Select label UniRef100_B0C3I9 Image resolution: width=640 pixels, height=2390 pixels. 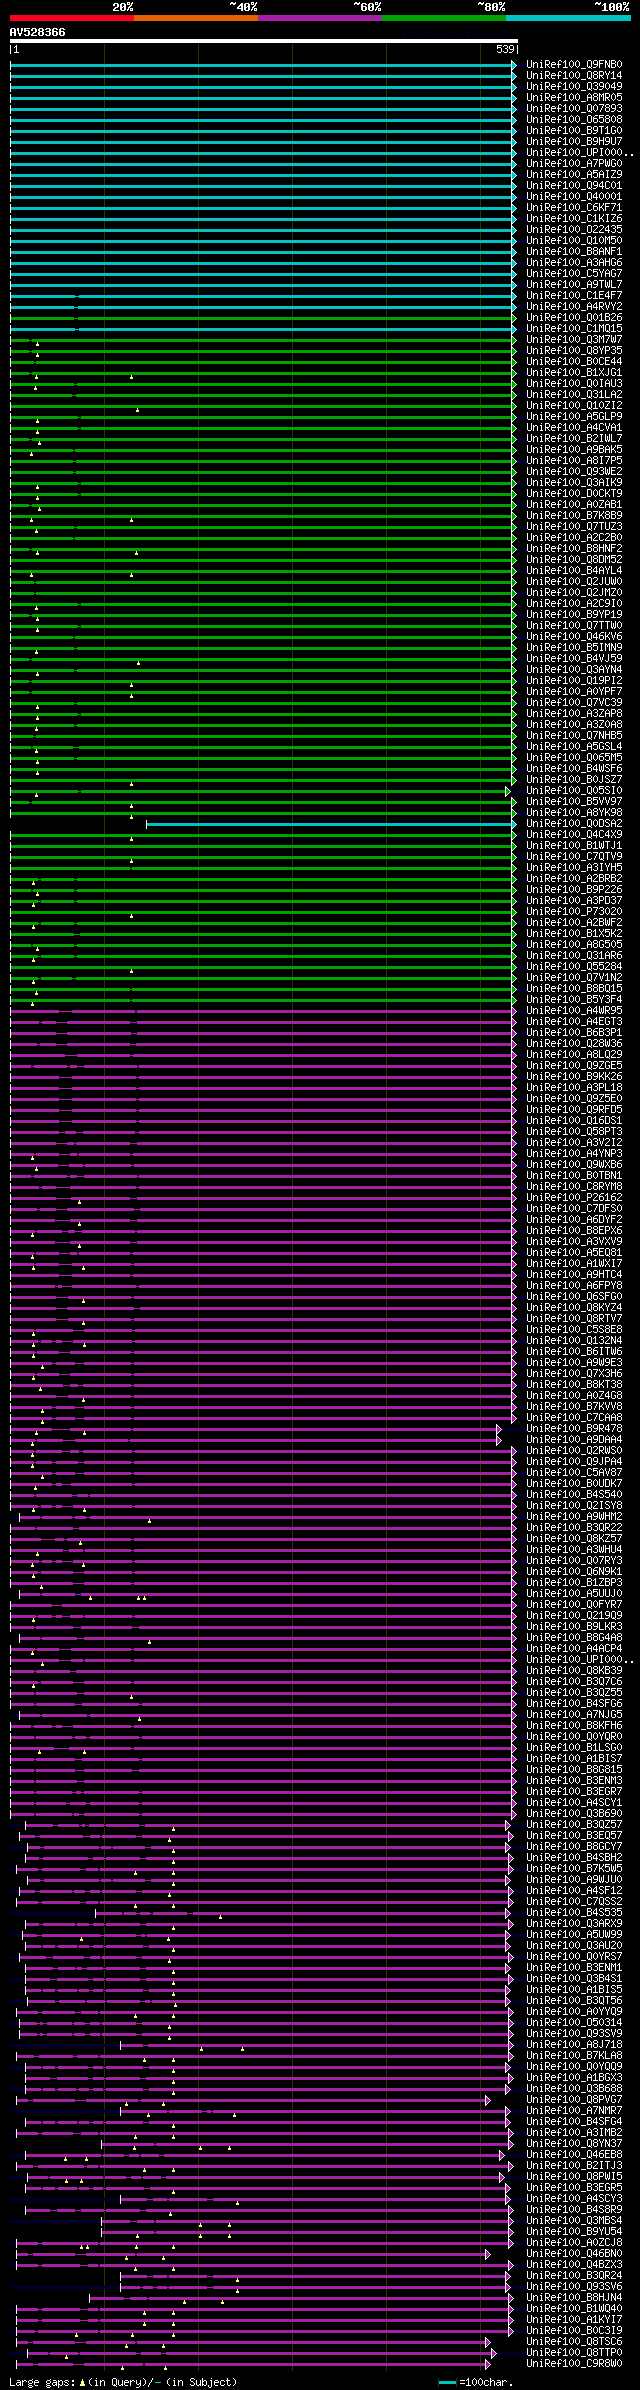pos(574,2331)
